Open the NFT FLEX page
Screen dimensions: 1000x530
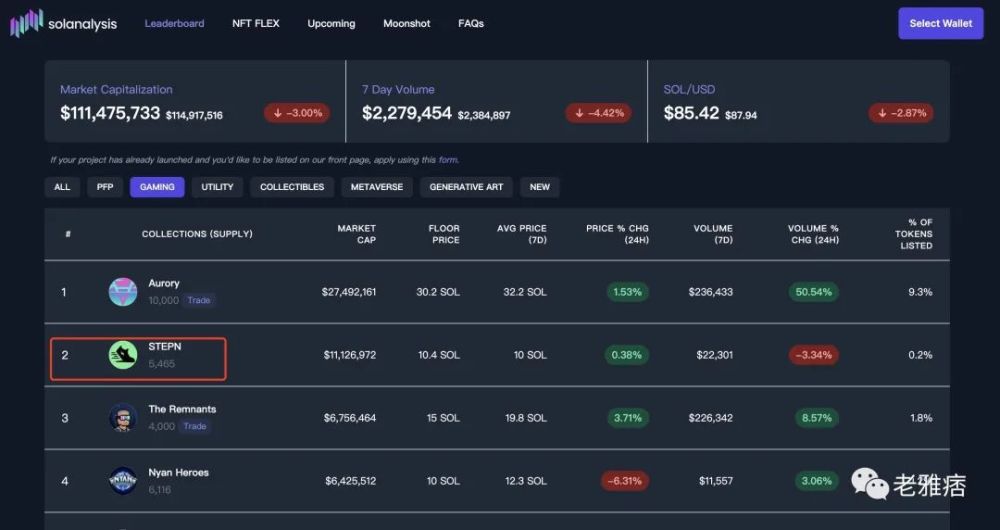click(256, 24)
